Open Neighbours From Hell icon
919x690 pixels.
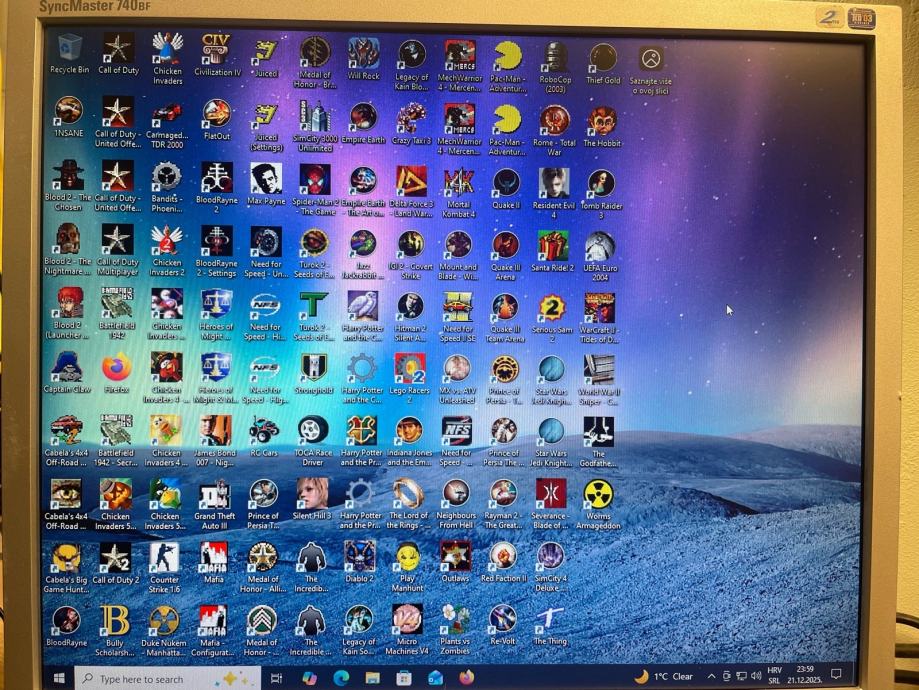pyautogui.click(x=456, y=505)
